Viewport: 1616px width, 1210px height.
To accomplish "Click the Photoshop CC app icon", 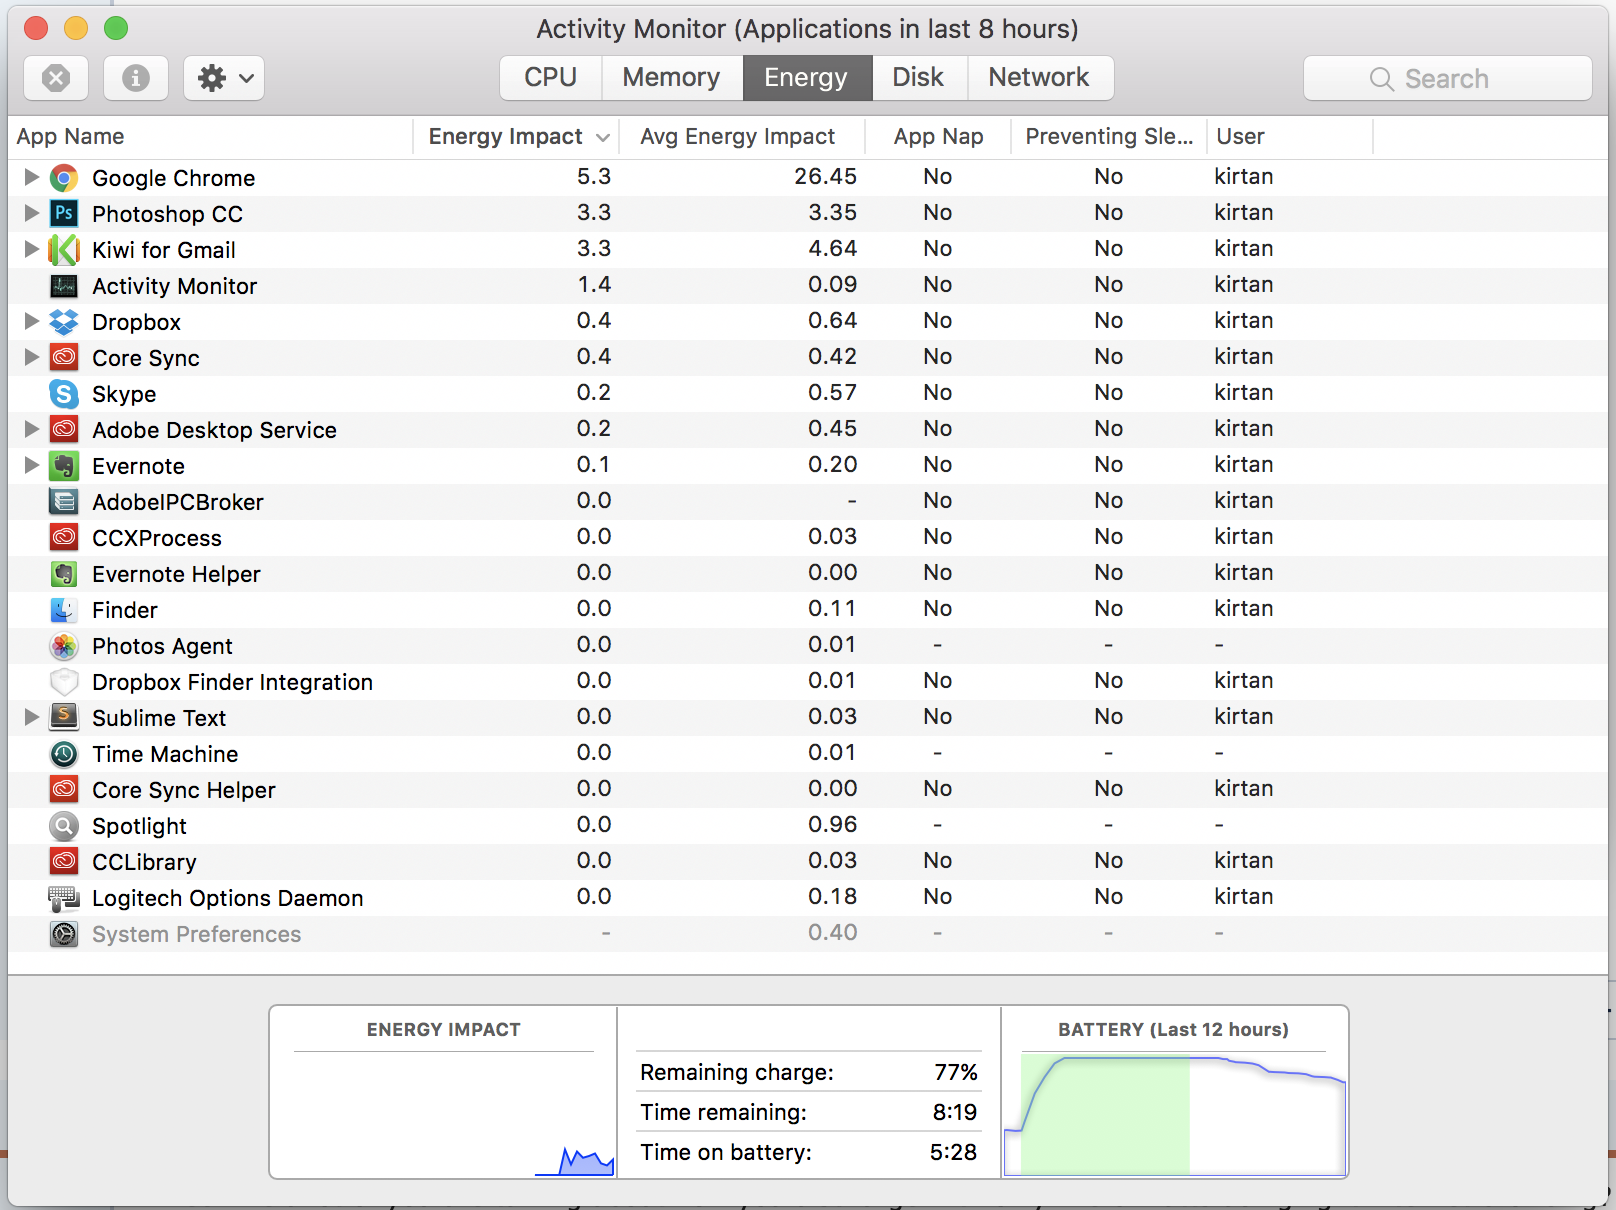I will pos(64,214).
